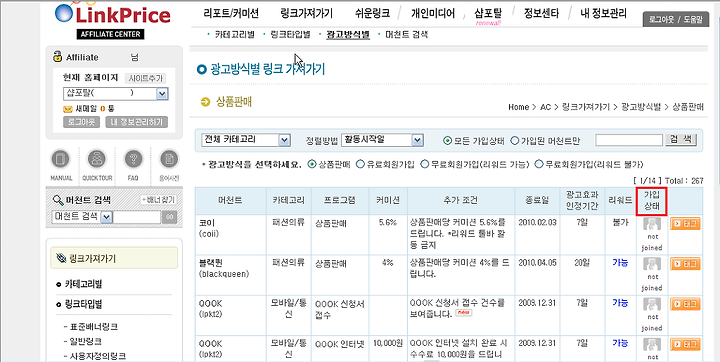Select the 가입된 머천트만 radio button

515,141
